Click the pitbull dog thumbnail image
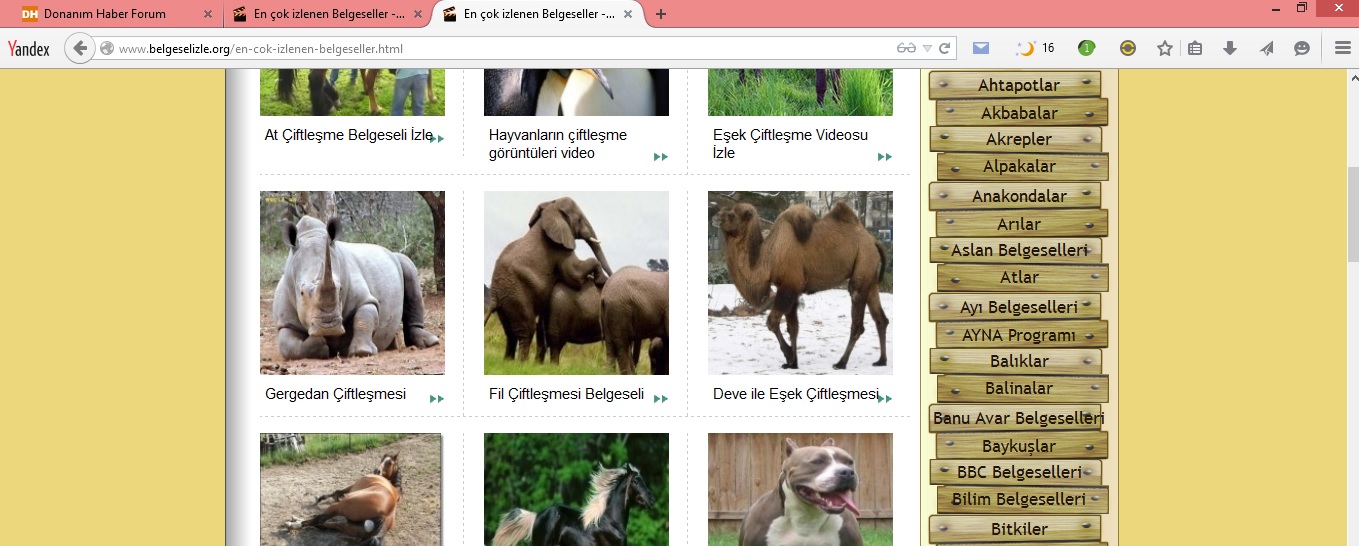The width and height of the screenshot is (1359, 546). coord(800,489)
